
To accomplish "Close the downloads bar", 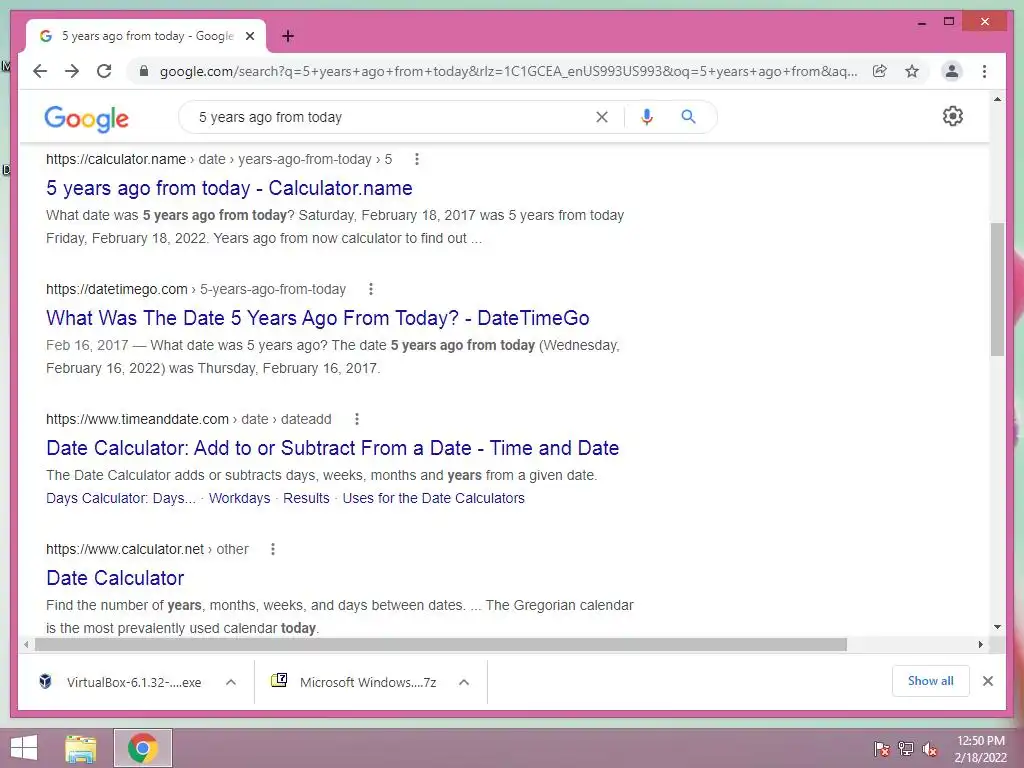I will point(988,681).
